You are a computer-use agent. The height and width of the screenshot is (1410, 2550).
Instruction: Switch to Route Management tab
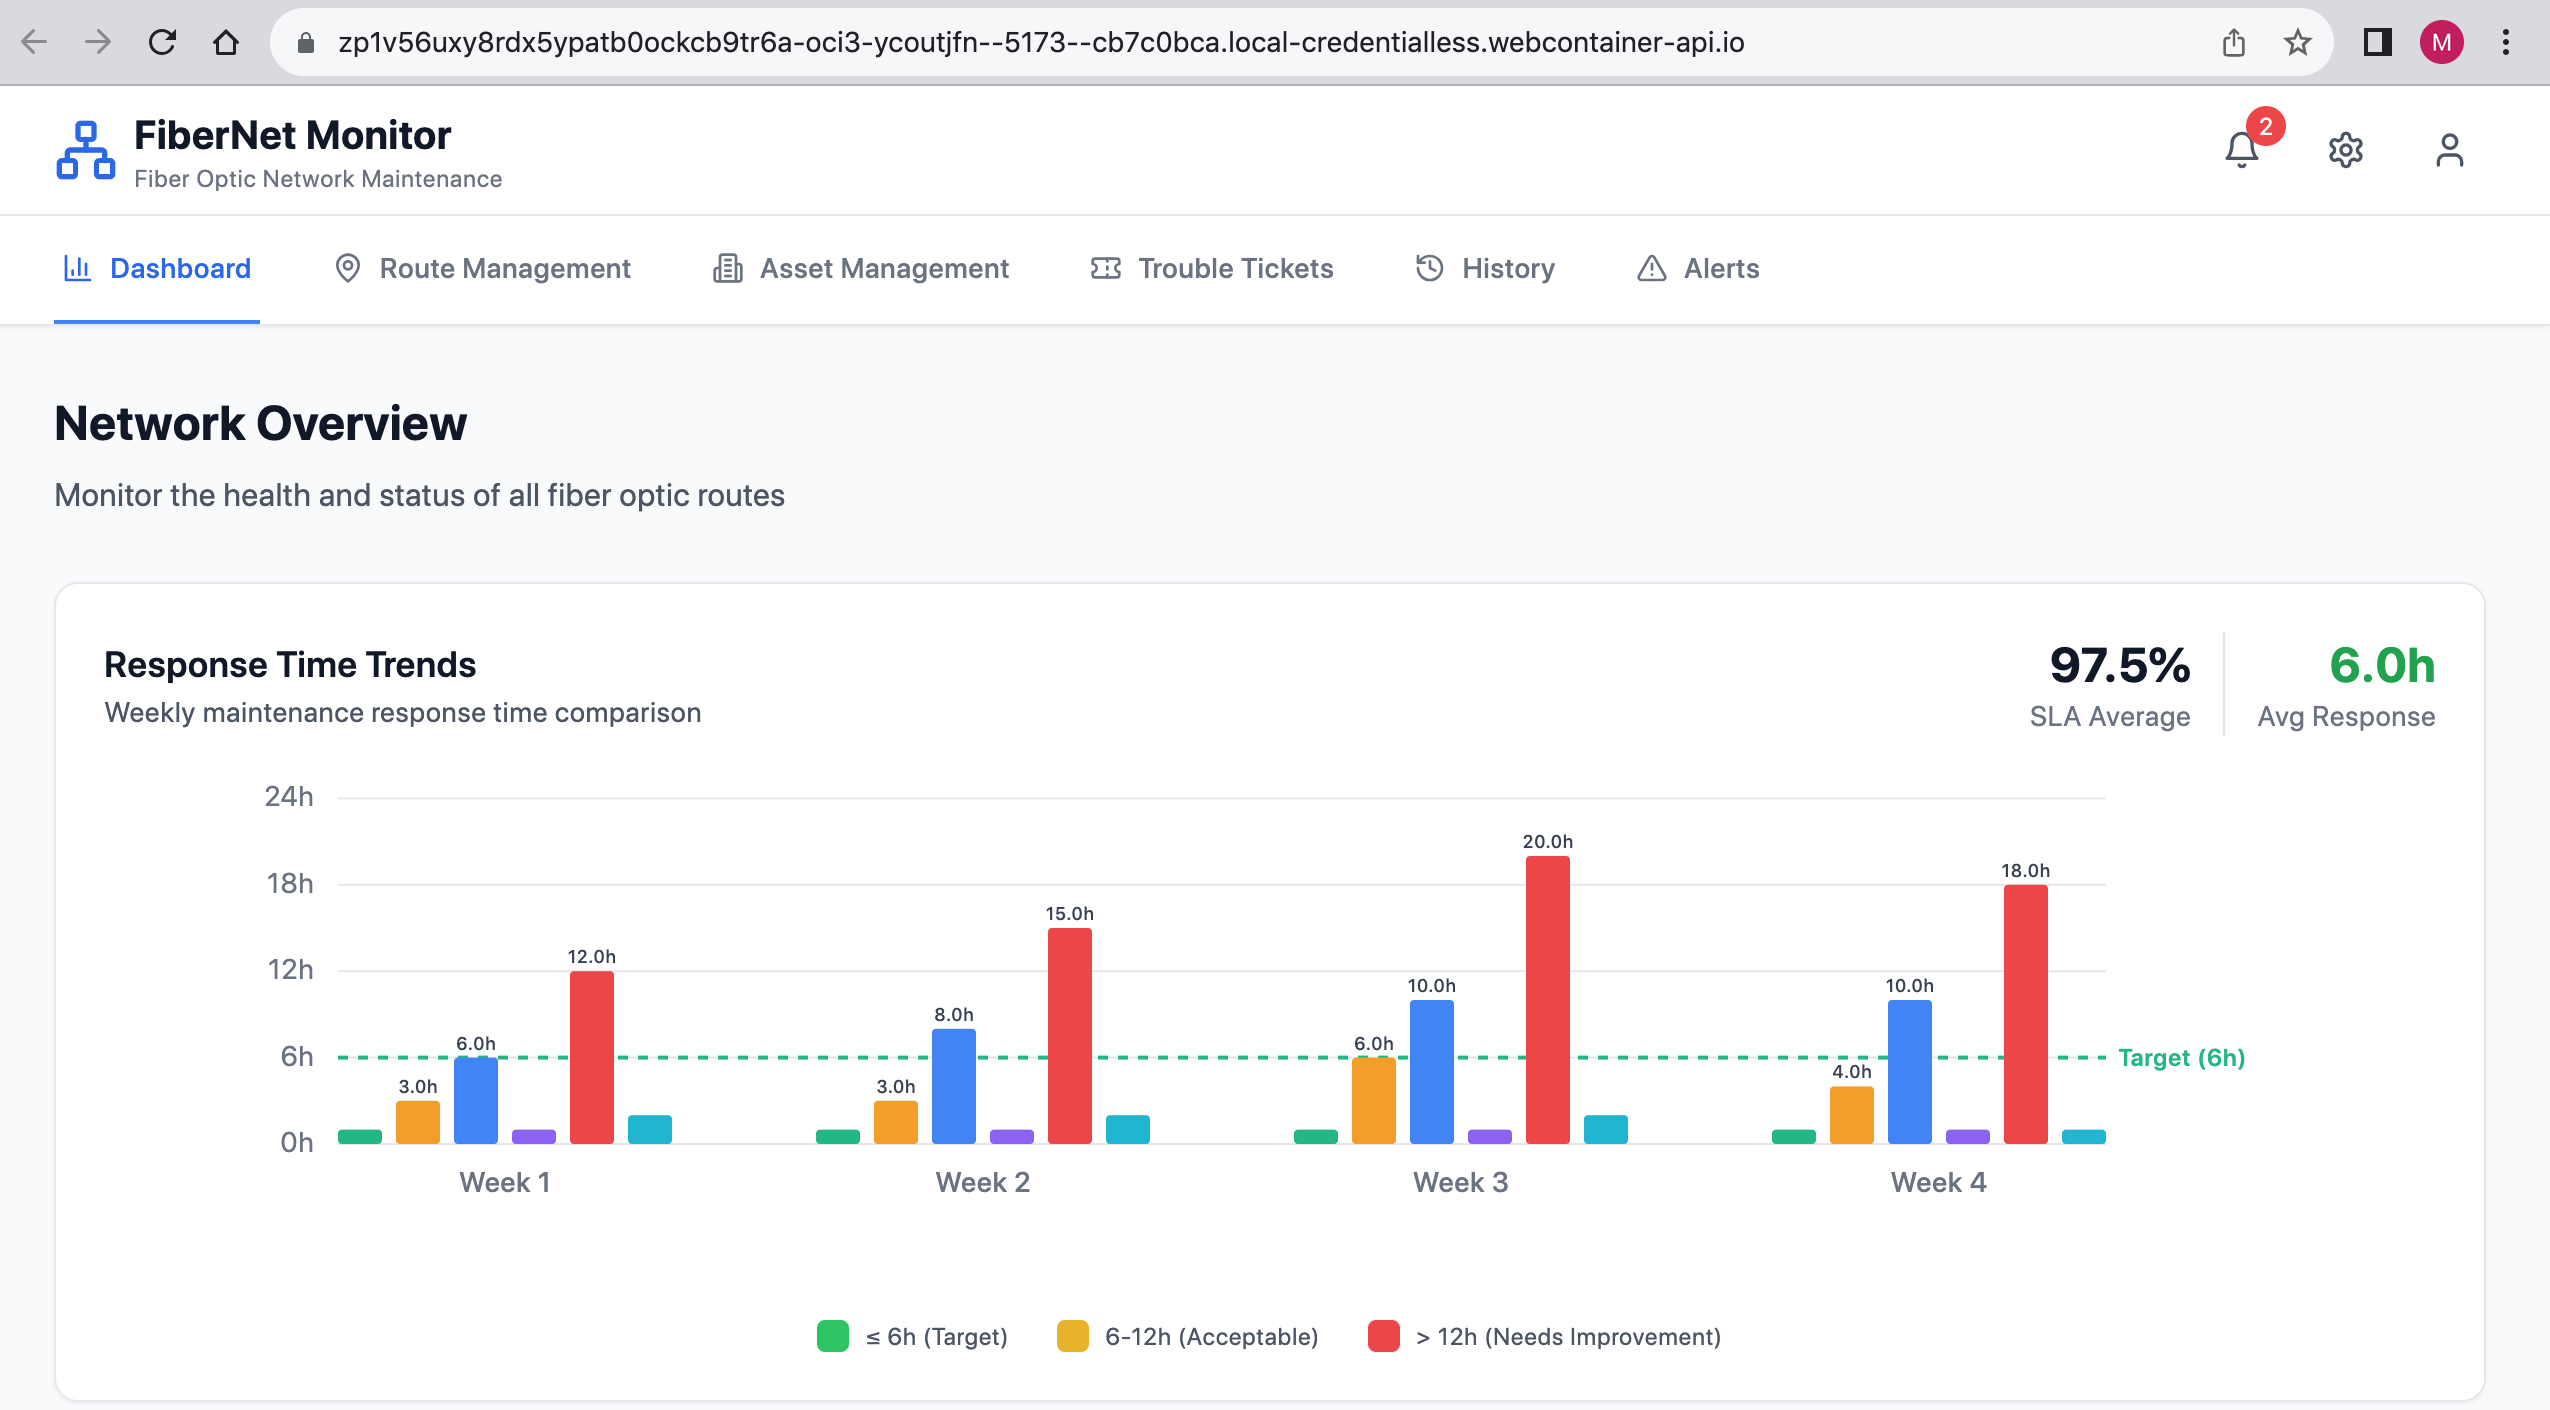[x=482, y=268]
